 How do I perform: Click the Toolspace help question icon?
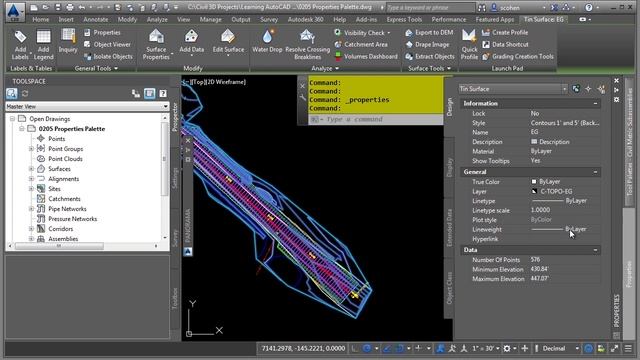pos(163,94)
